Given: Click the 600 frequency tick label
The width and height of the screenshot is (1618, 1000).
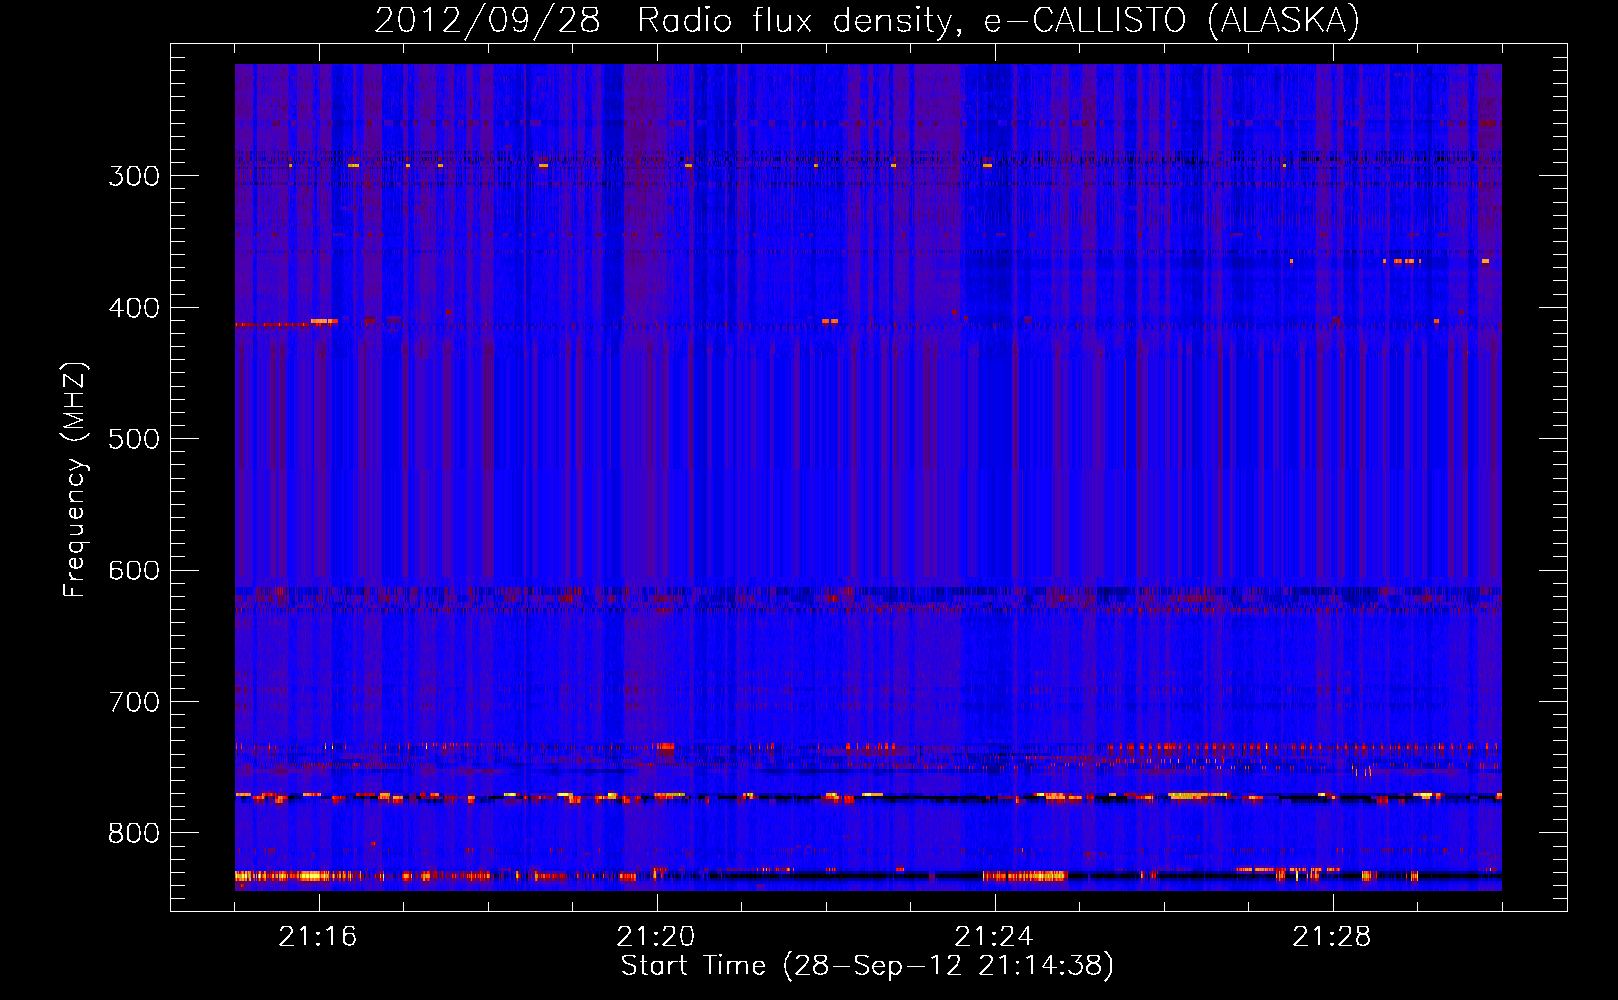Looking at the screenshot, I should [134, 571].
